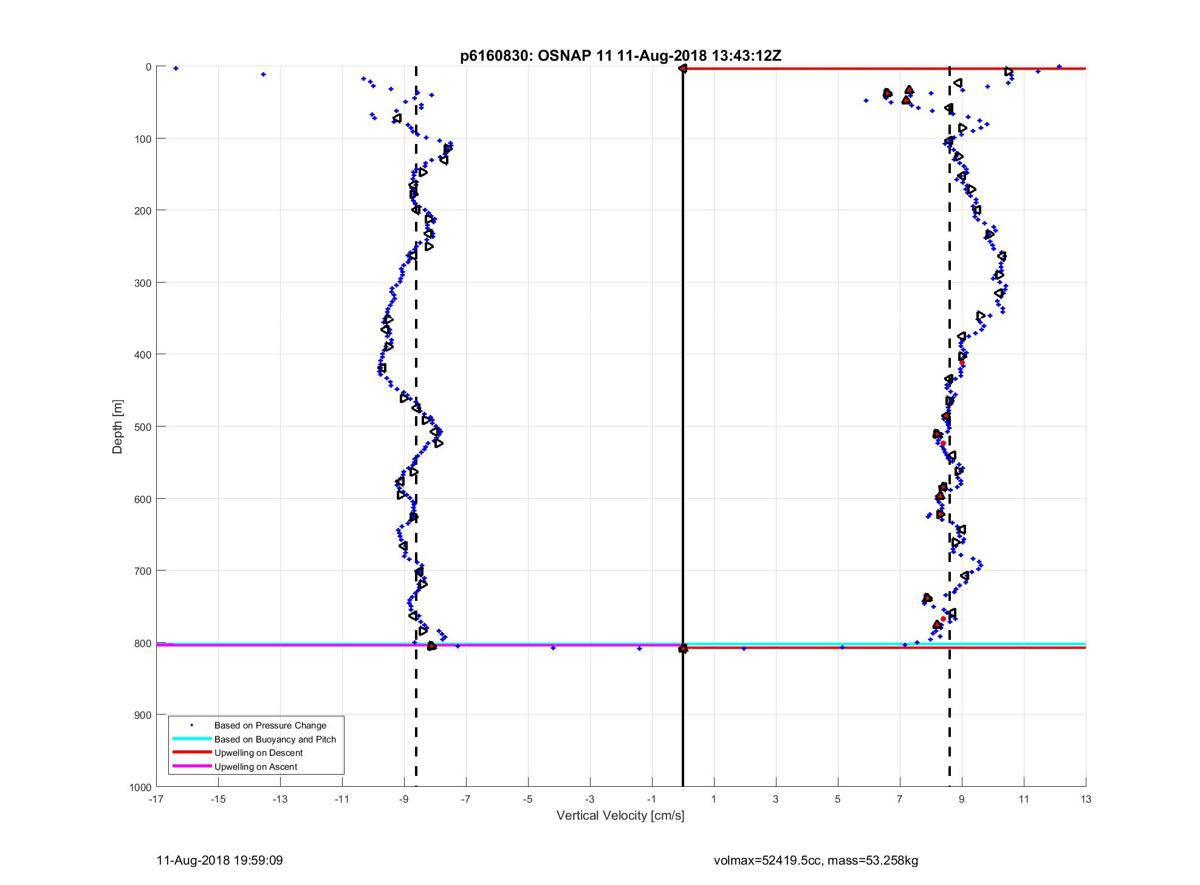
Task: Click the 'Based on Buoyancy and Pitch' legend entry
Action: tap(275, 739)
